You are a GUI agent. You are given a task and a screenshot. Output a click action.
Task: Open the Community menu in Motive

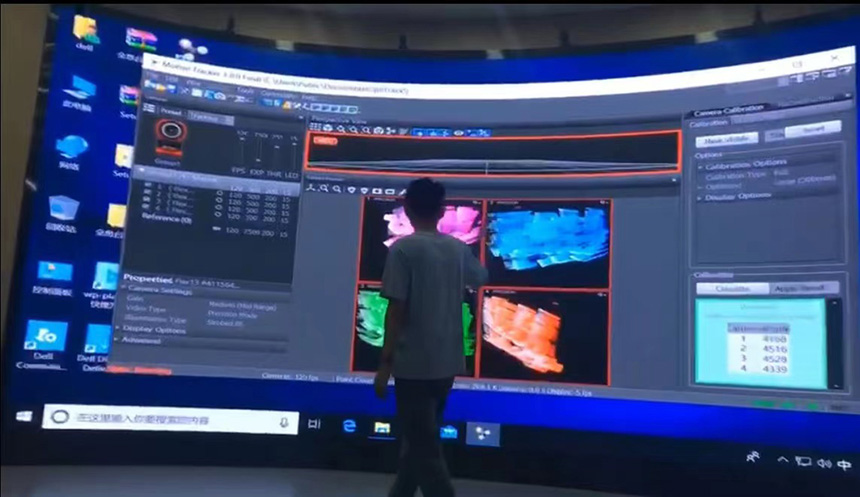[x=279, y=93]
